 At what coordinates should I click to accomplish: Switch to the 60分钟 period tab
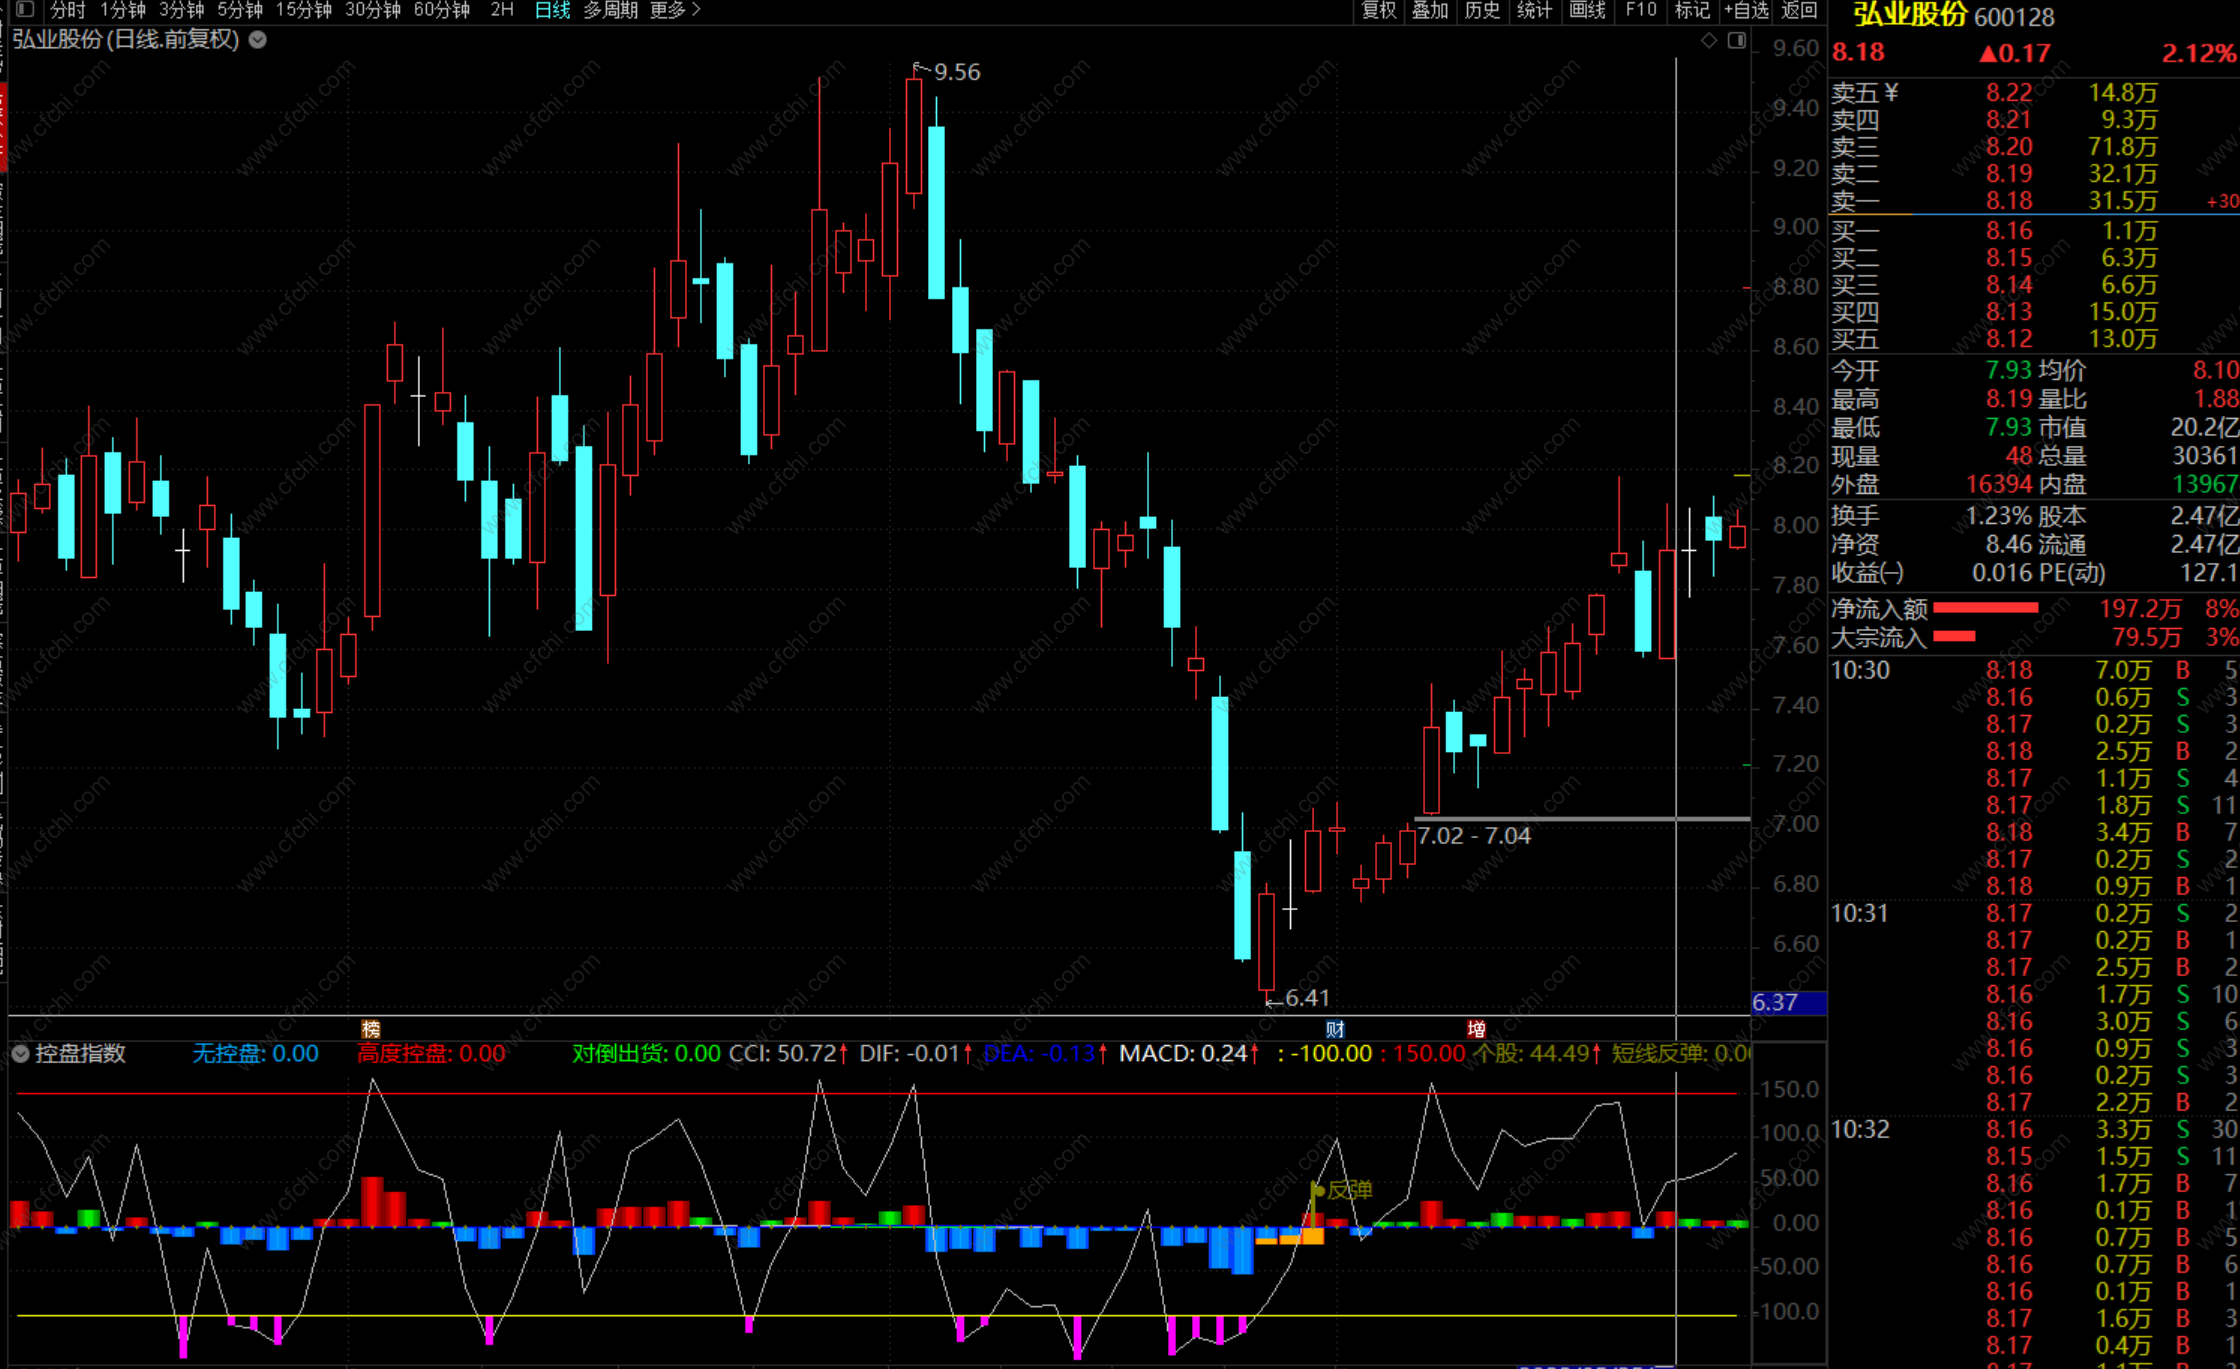[441, 10]
